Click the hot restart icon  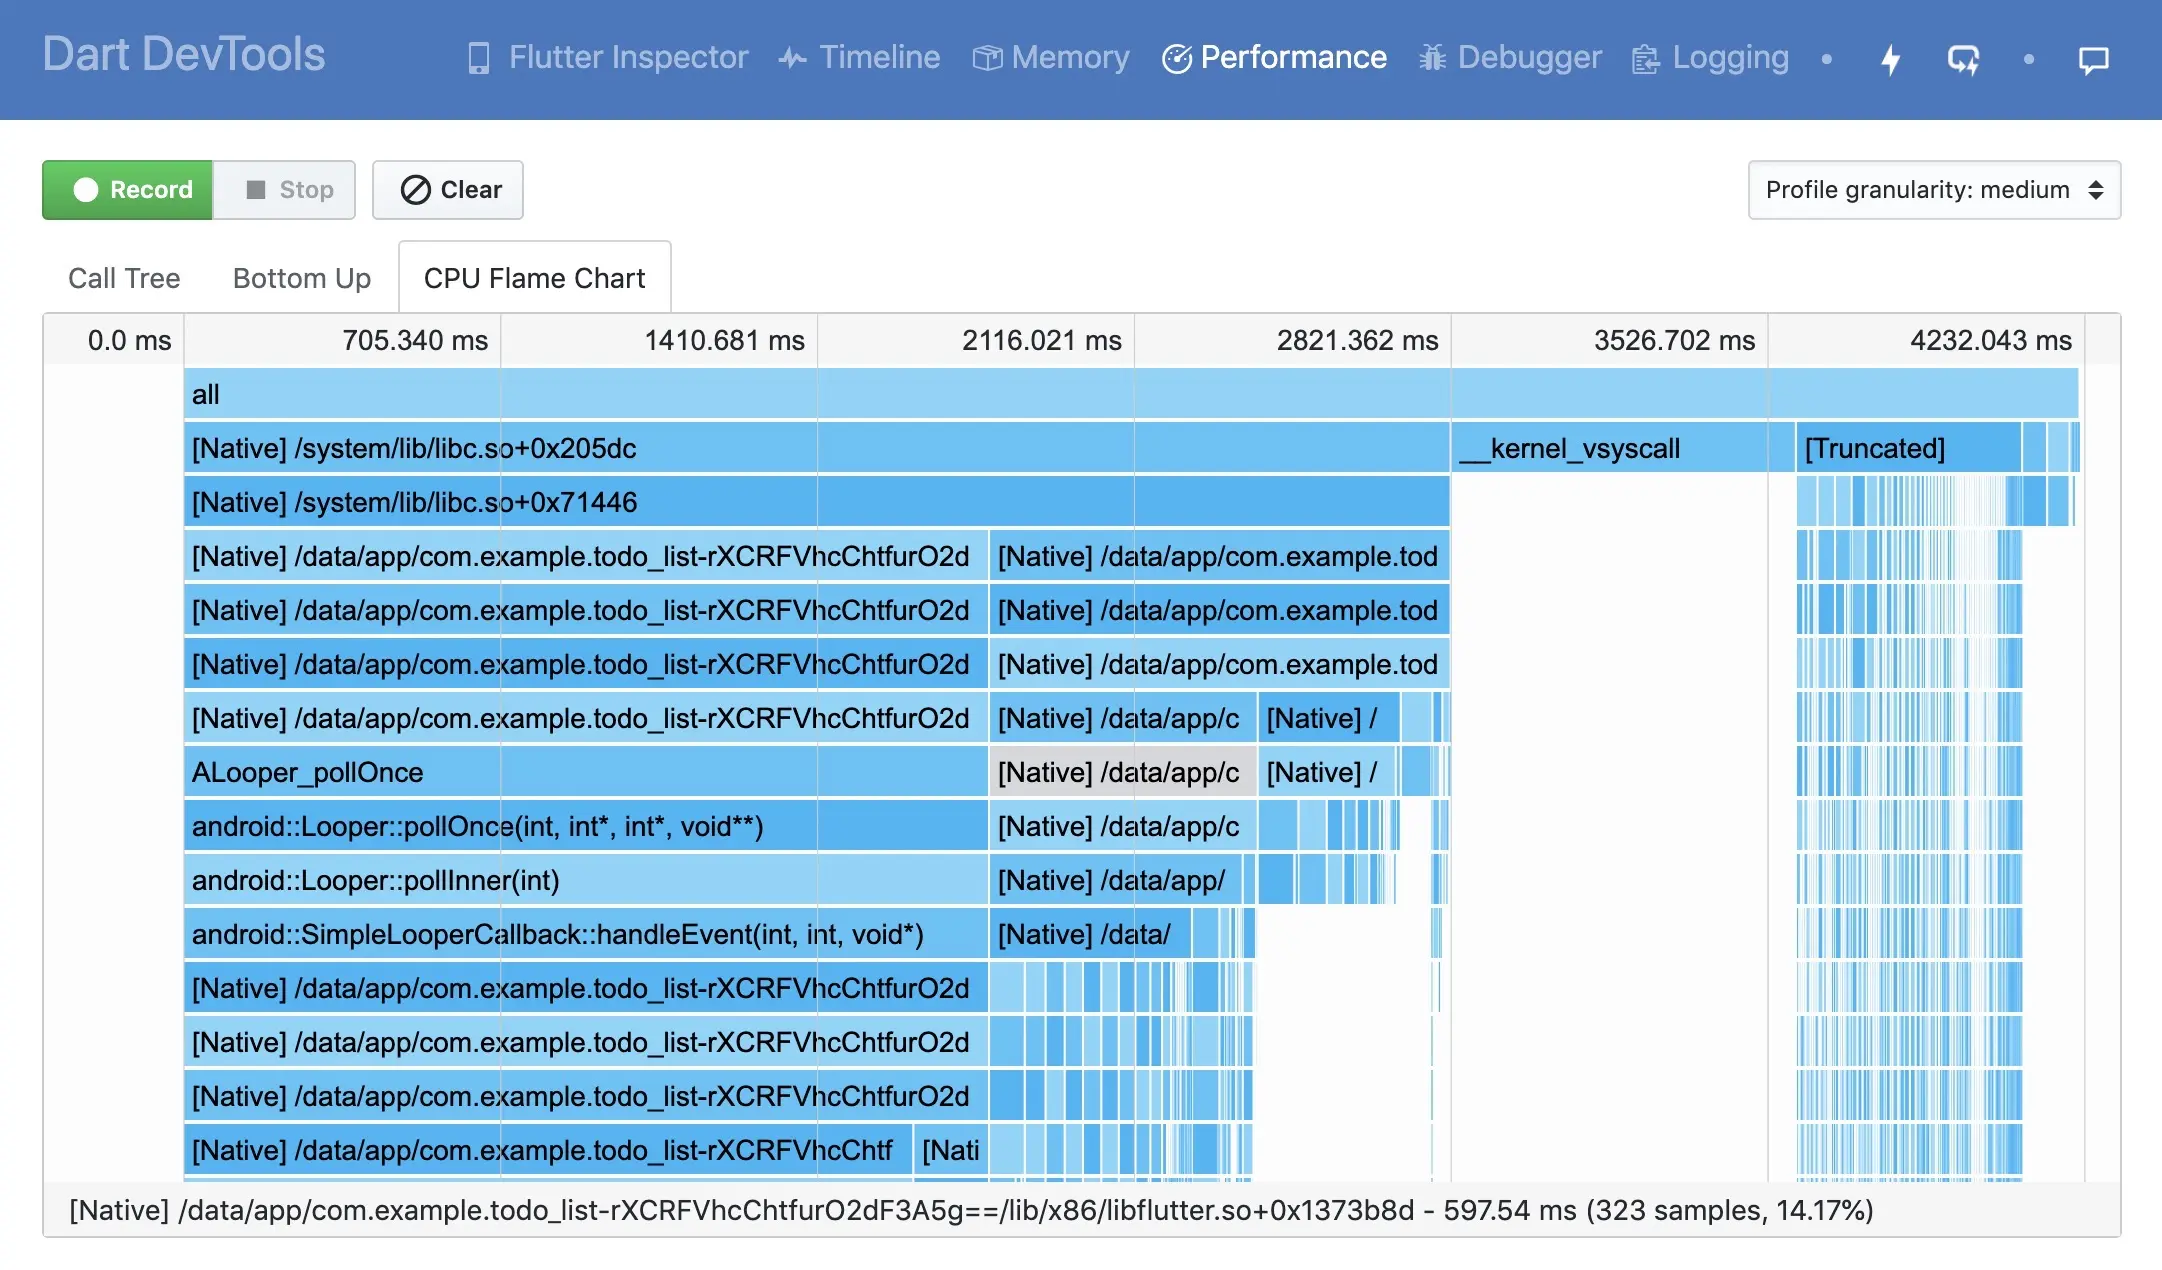[x=1963, y=59]
